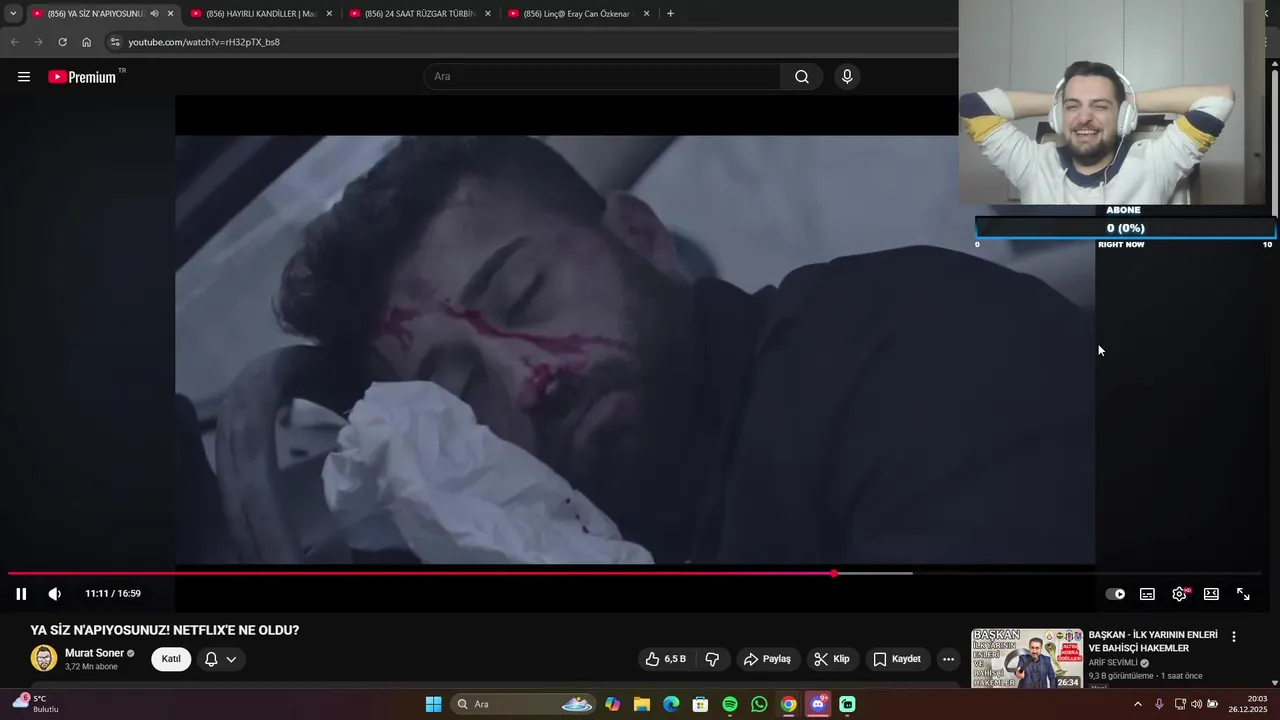Dislike the video
Viewport: 1280px width, 720px height.
pos(712,659)
